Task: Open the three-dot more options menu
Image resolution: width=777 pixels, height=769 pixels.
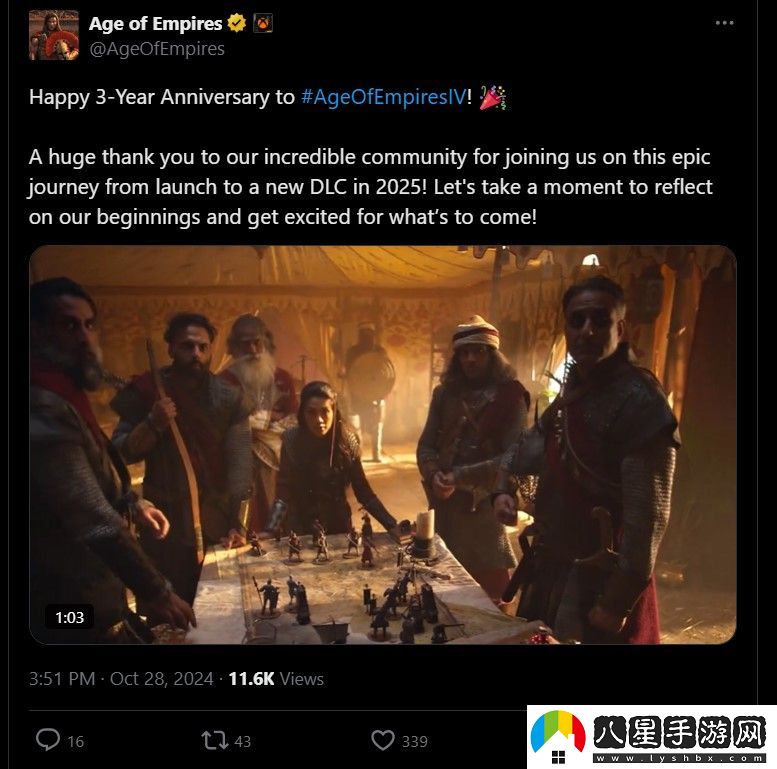Action: pos(724,23)
